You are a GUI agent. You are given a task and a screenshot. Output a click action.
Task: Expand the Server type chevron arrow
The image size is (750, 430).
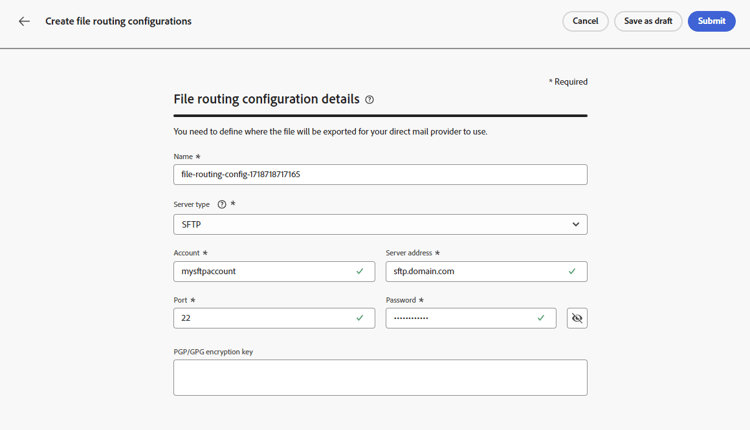point(575,225)
